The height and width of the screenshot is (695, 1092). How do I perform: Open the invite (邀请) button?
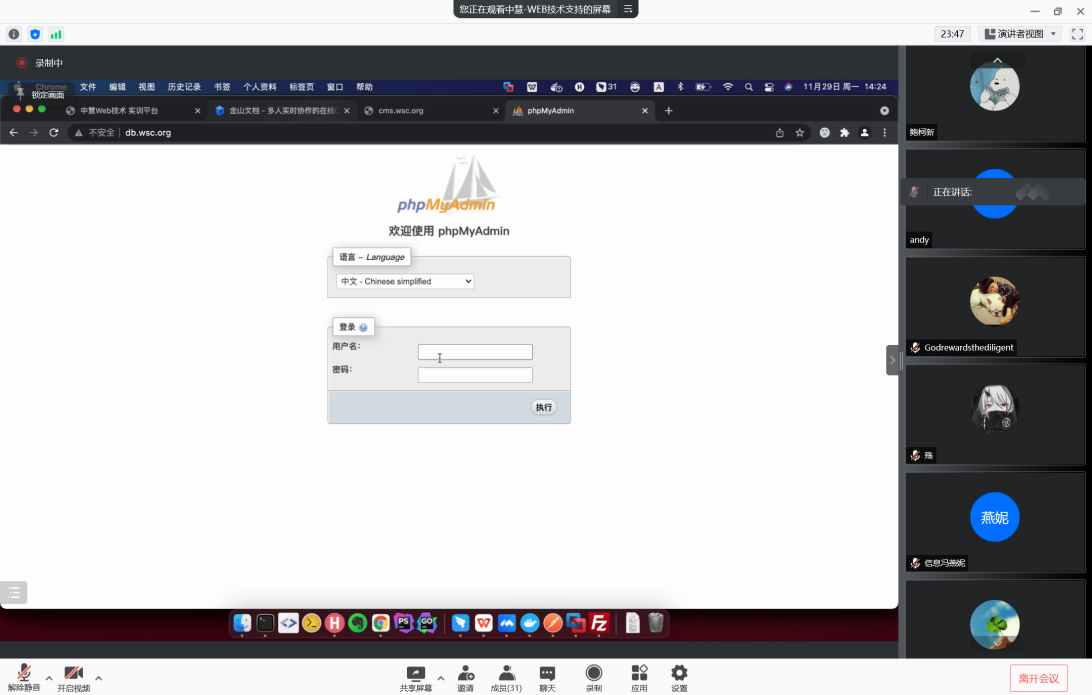[x=465, y=678]
